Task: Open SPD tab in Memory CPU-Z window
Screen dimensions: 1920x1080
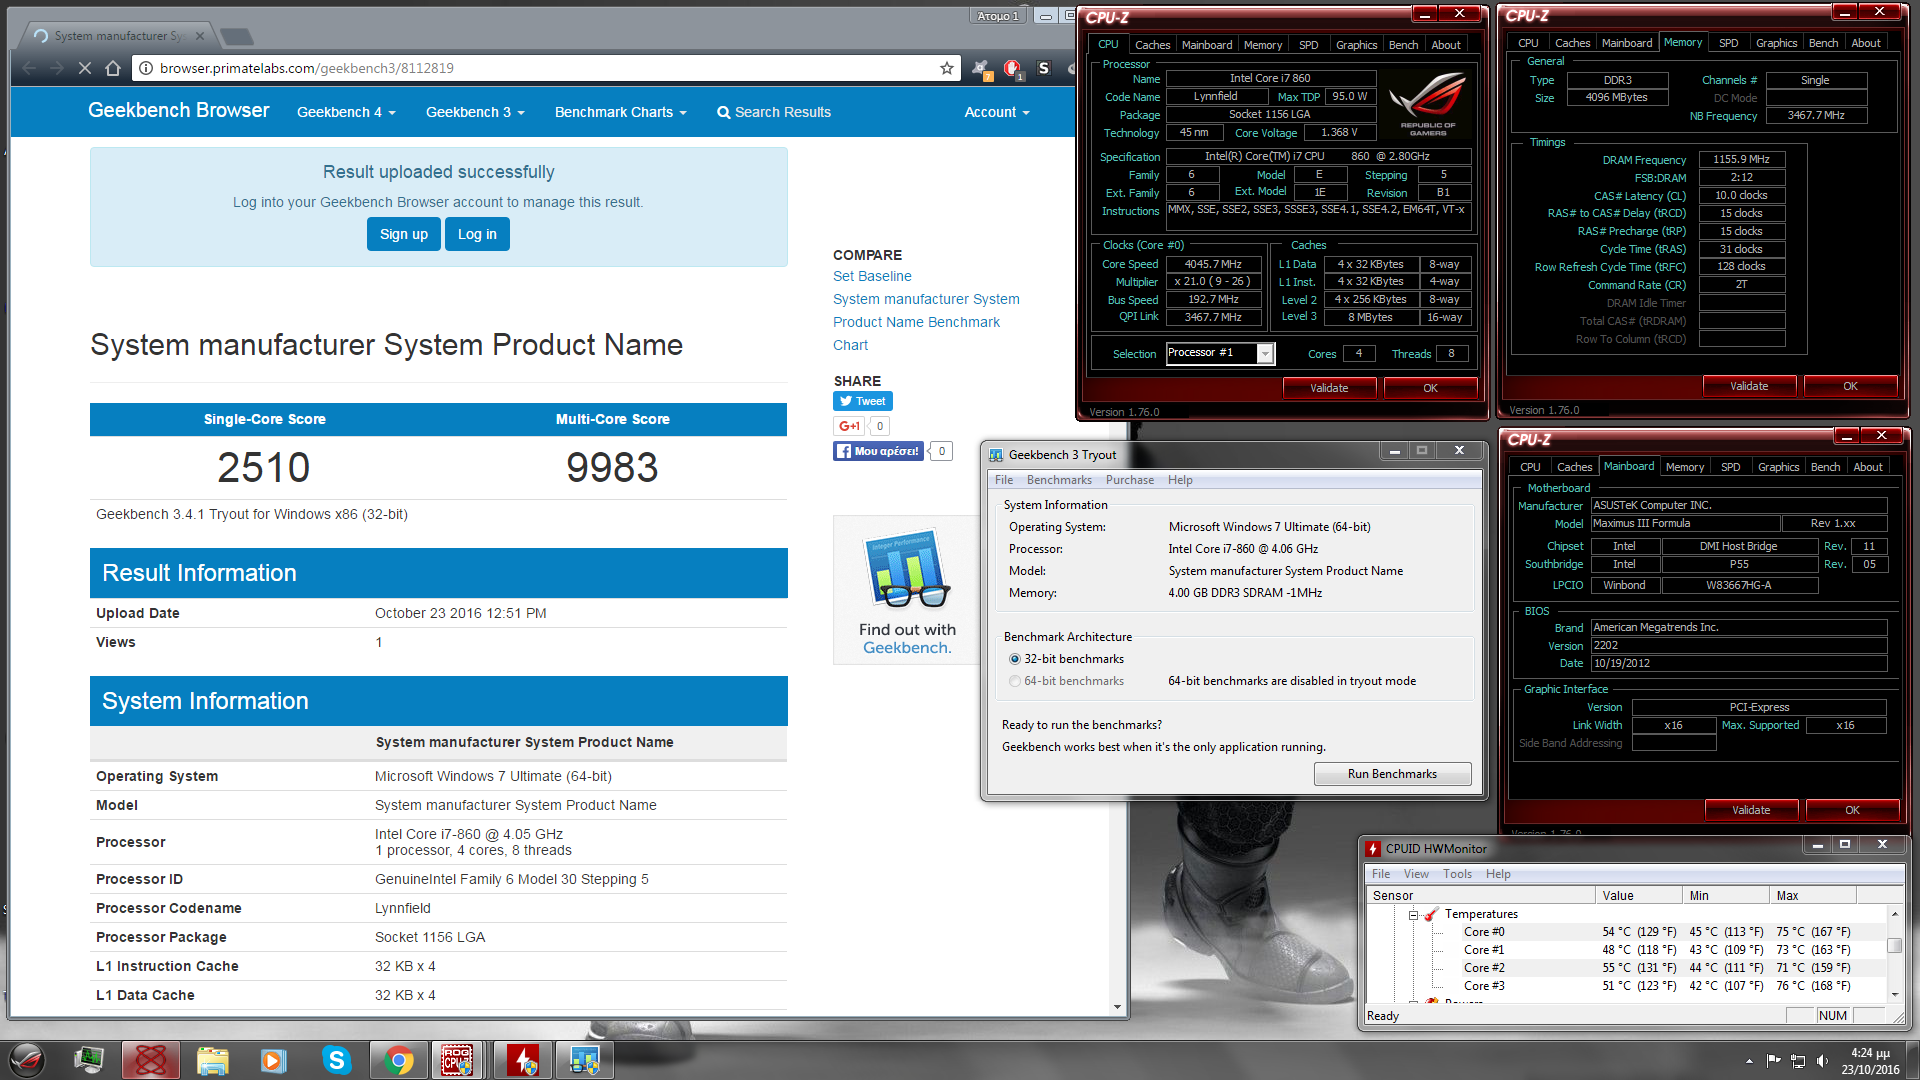Action: click(1728, 43)
